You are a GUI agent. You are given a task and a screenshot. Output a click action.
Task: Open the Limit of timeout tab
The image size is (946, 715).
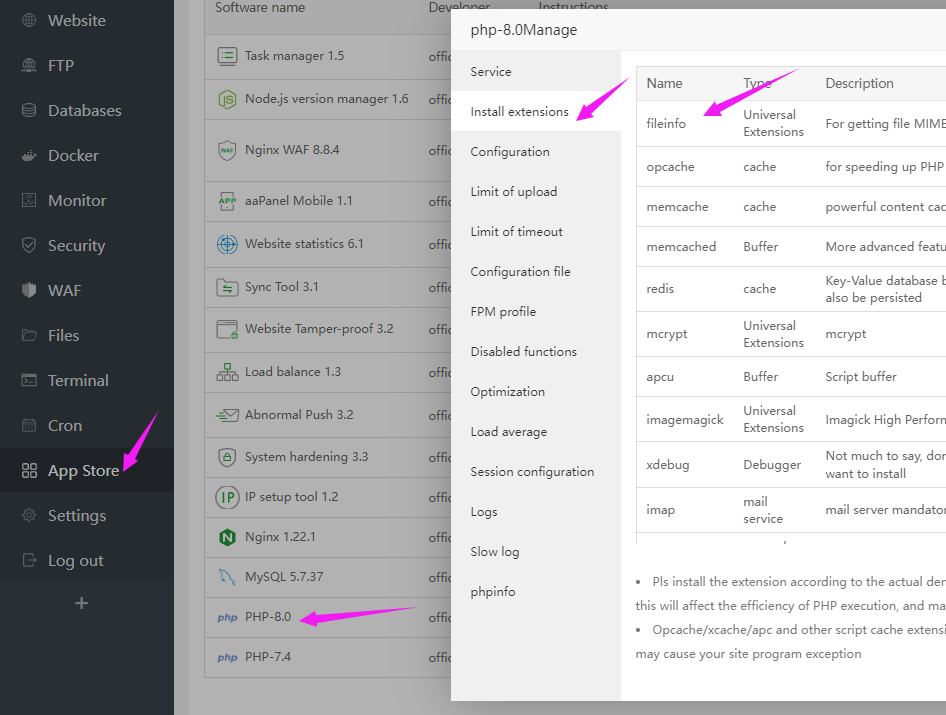pos(536,231)
